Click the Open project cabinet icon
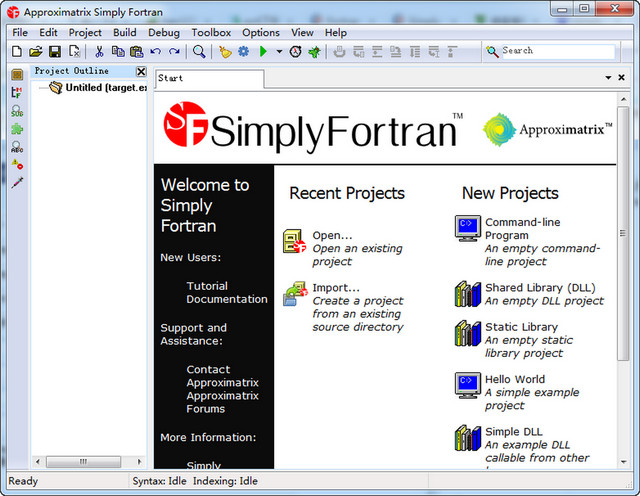This screenshot has height=496, width=640. coord(294,241)
